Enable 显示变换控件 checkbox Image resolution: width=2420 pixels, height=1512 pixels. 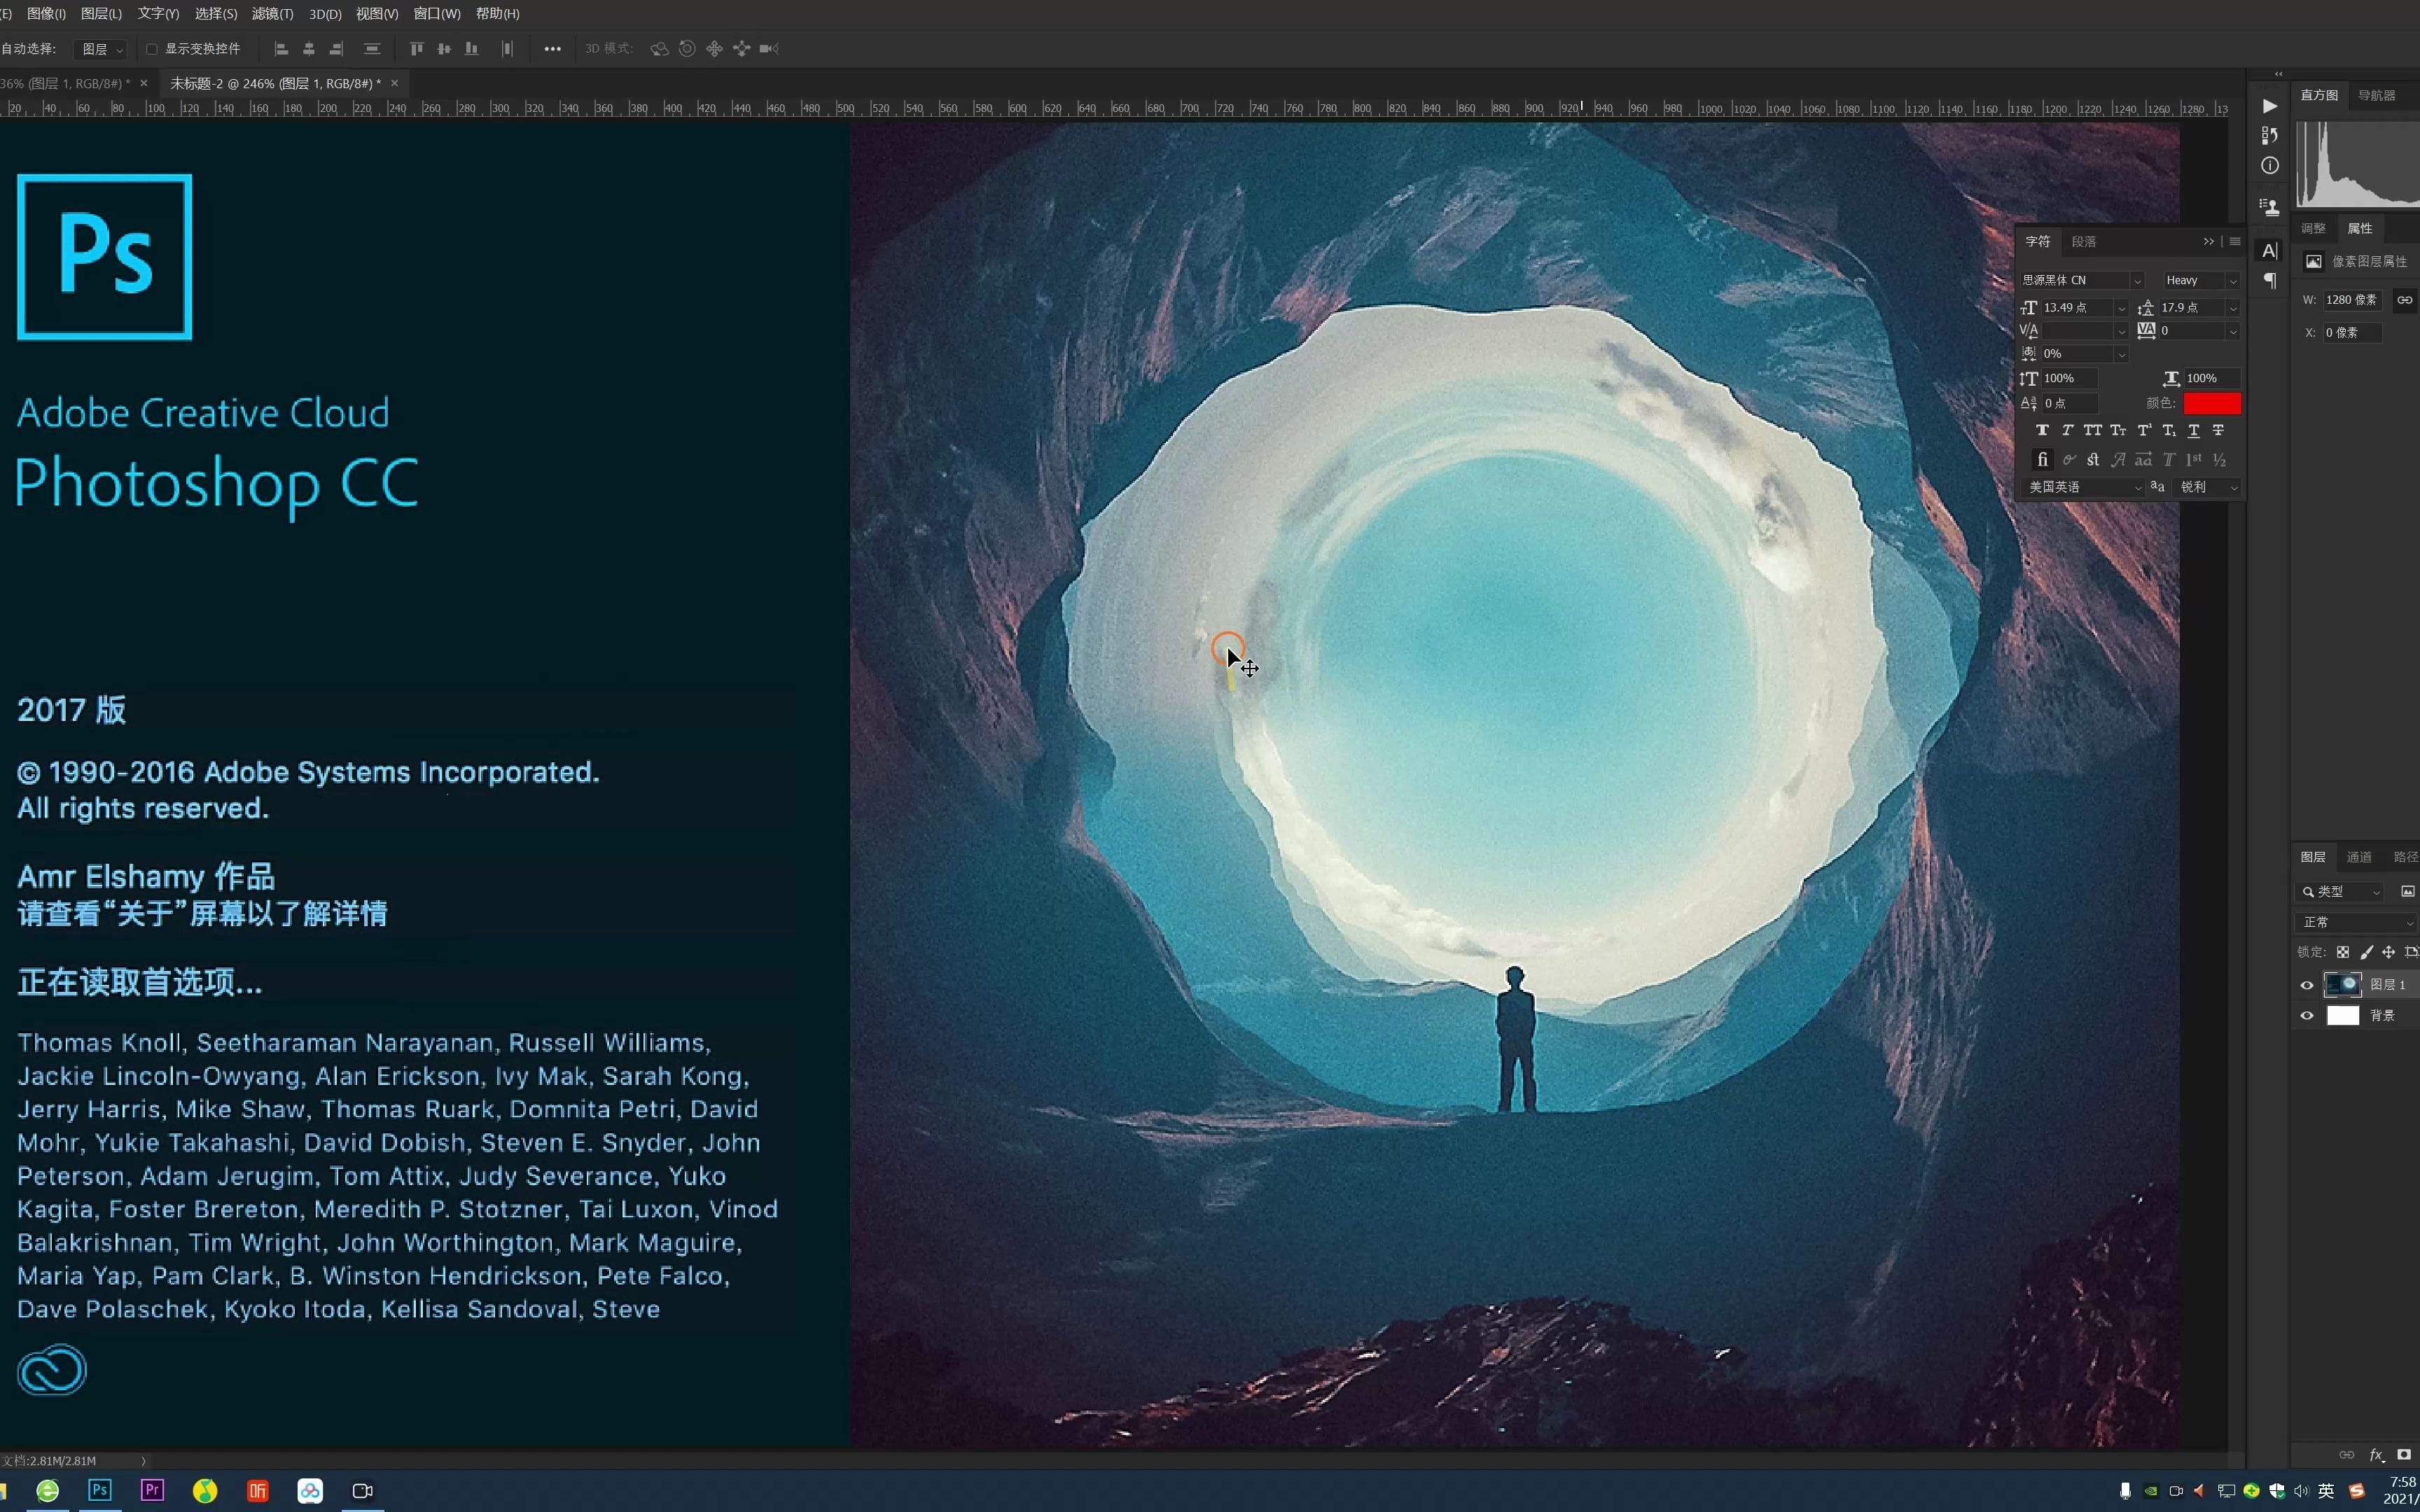coord(152,49)
